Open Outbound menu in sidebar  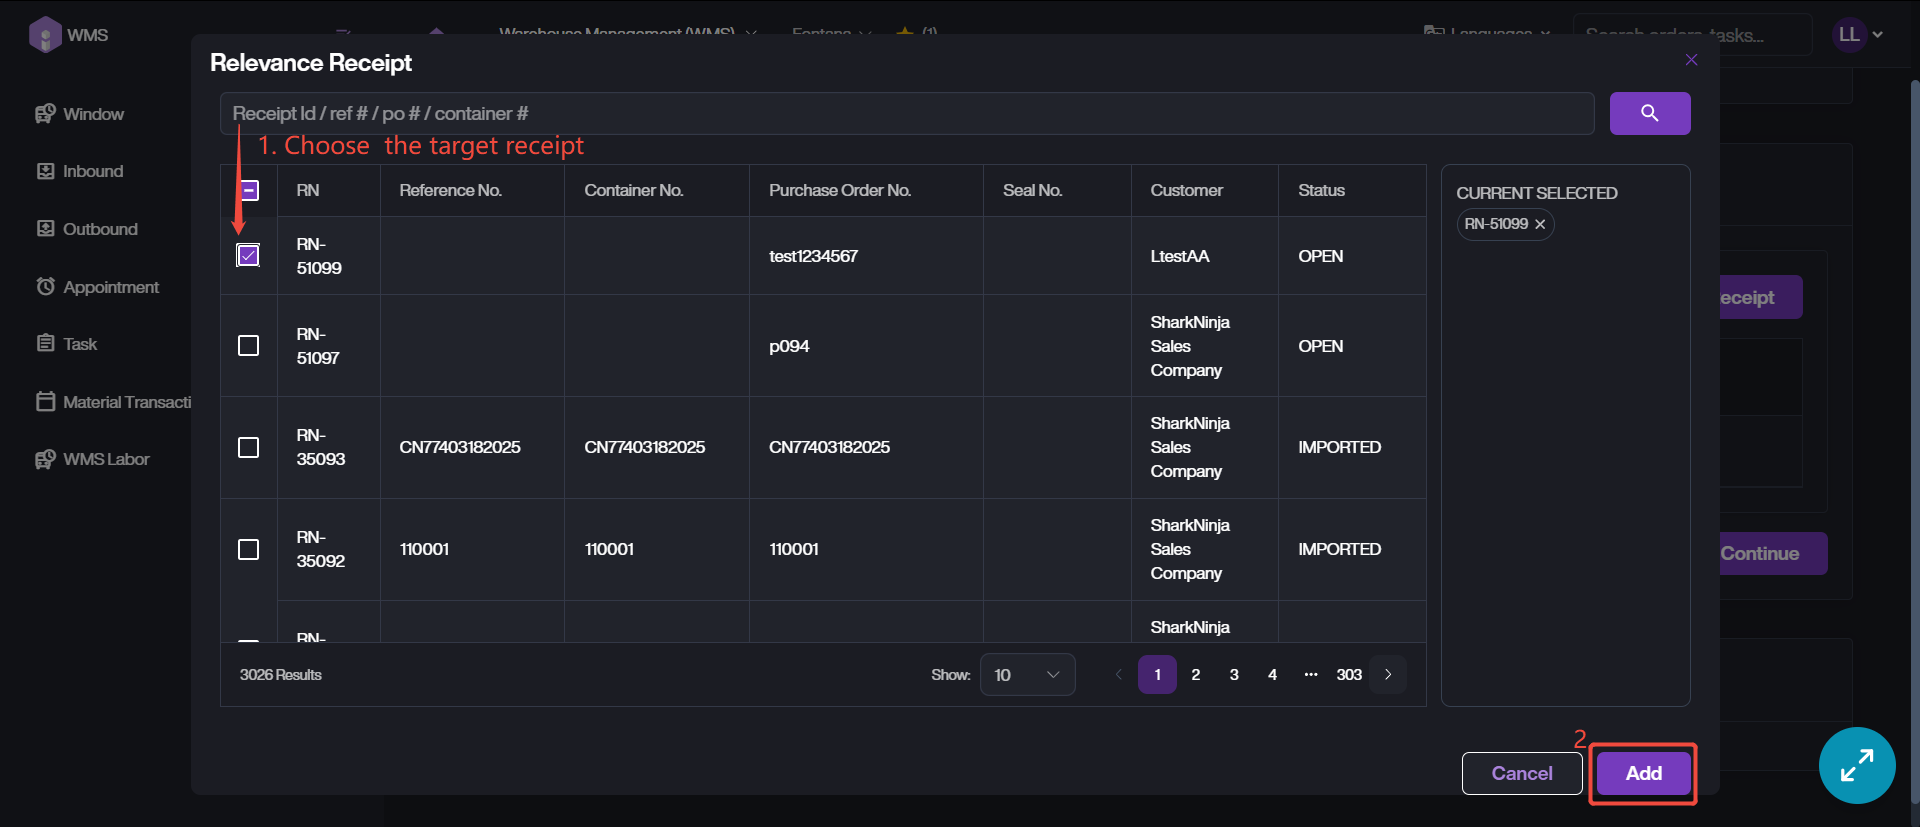click(99, 229)
